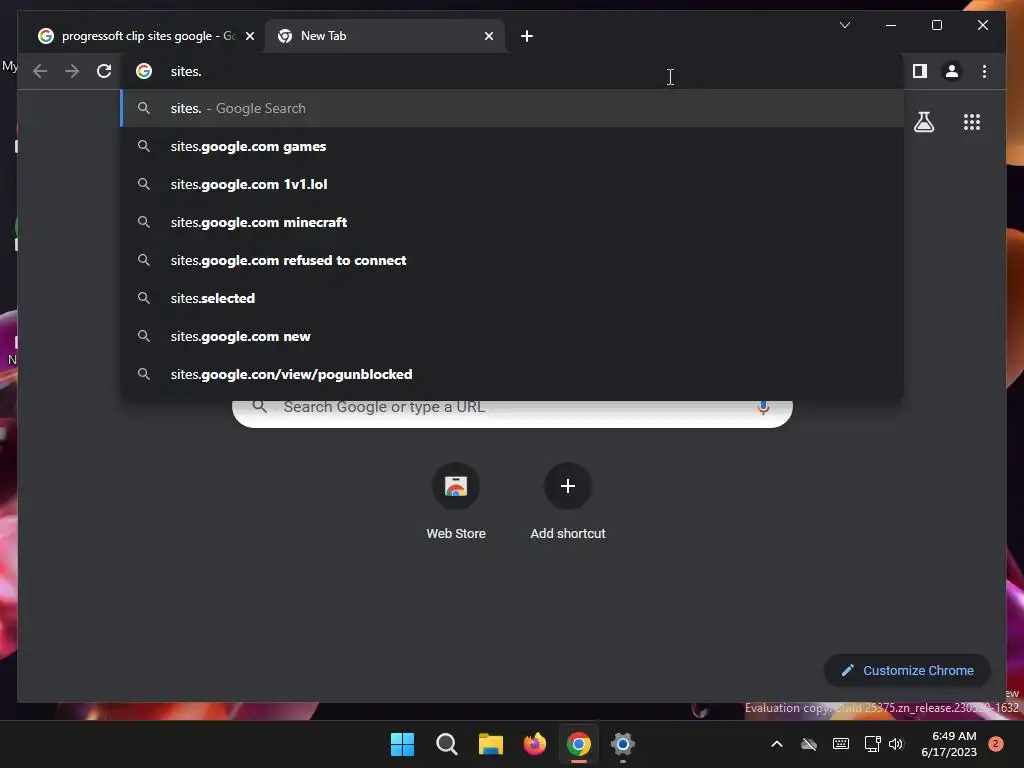
Task: Show hidden system tray icons
Action: click(776, 744)
